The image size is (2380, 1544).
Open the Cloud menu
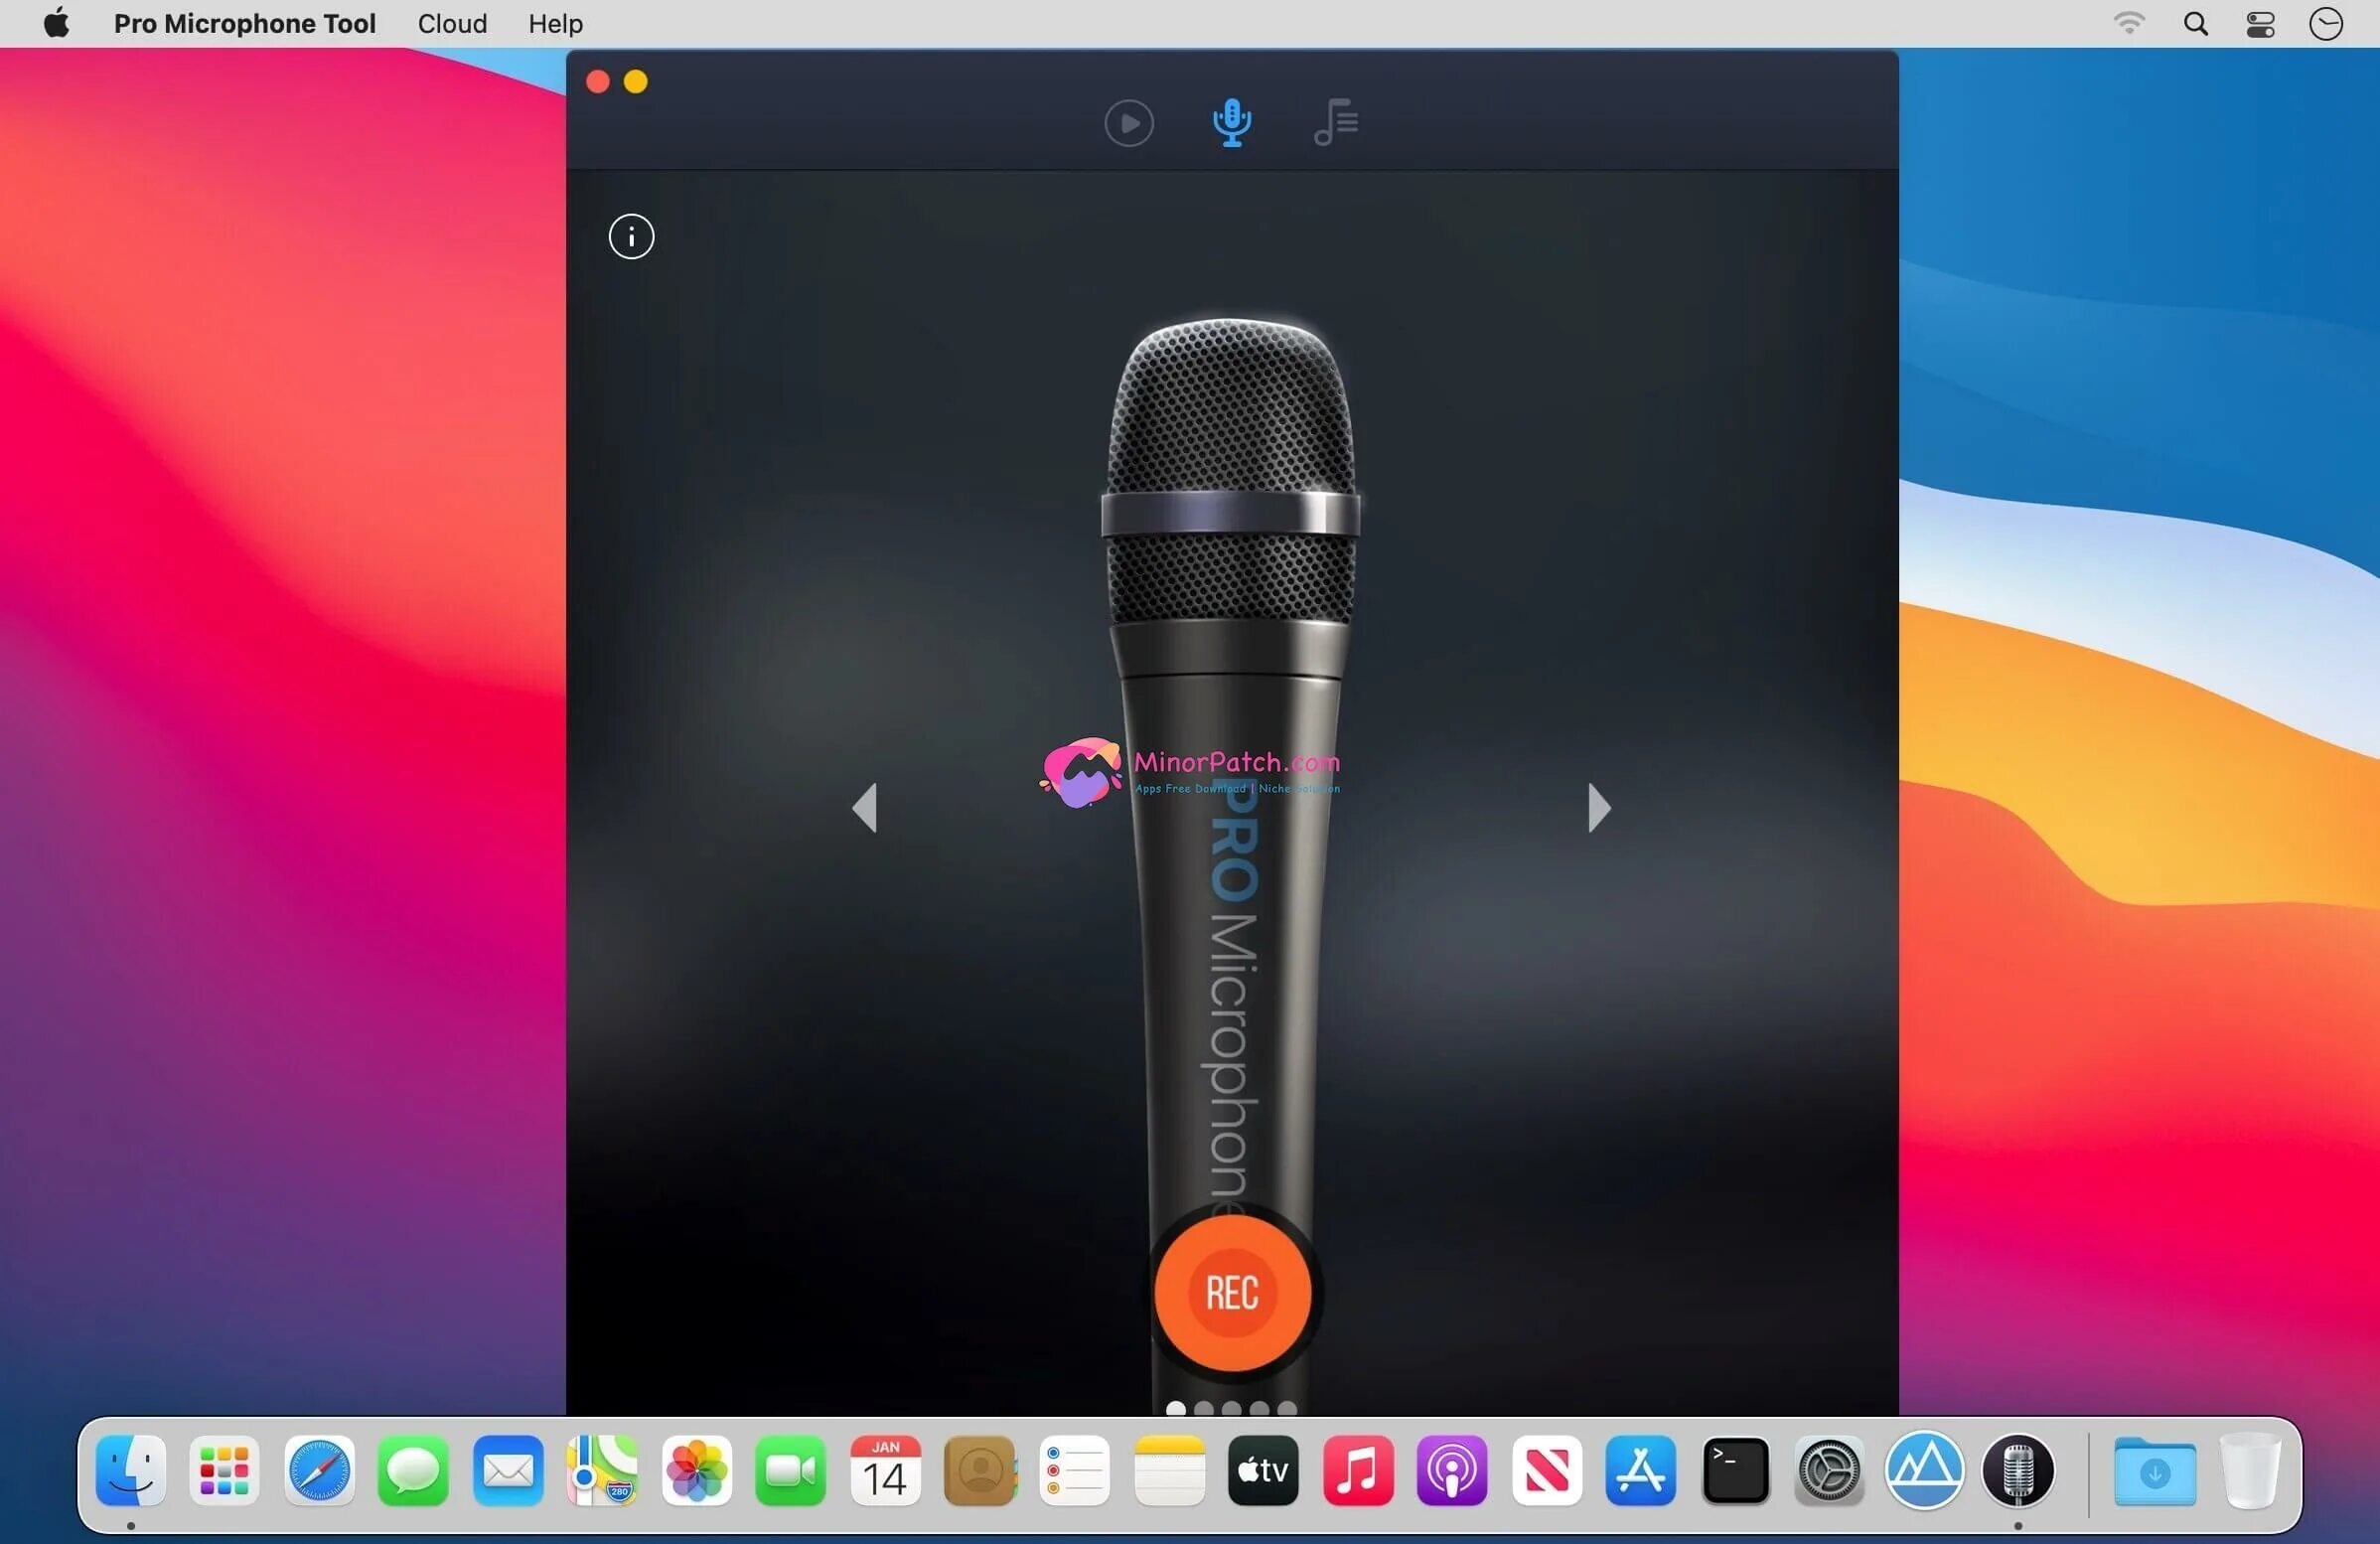tap(452, 23)
